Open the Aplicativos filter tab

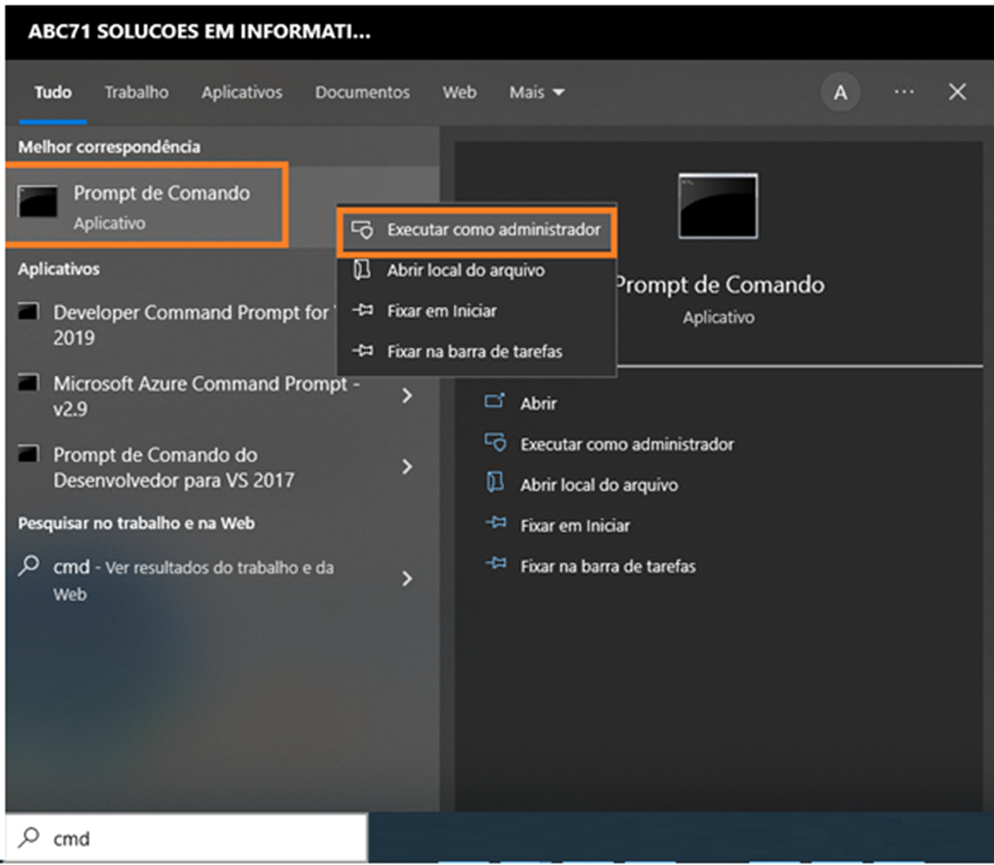coord(242,93)
